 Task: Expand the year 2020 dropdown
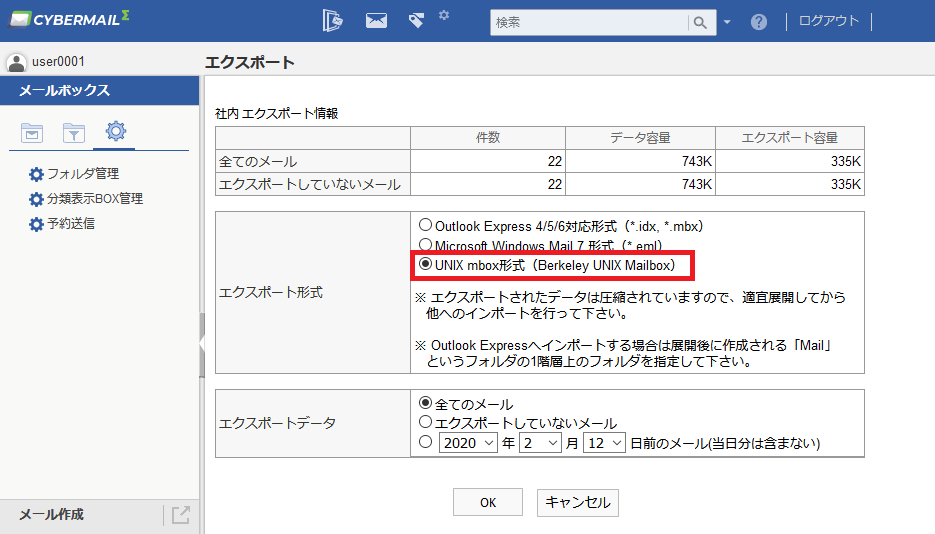(x=468, y=443)
